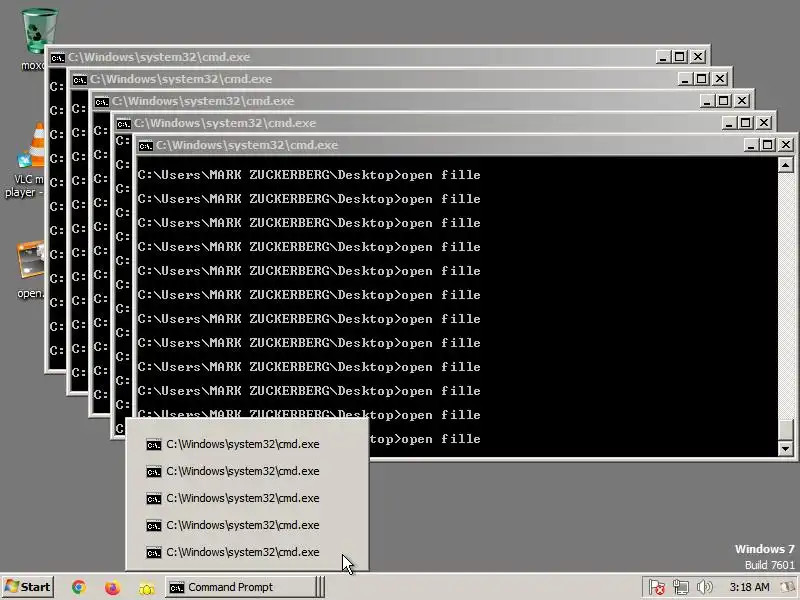
Task: Open the network icon in the system tray
Action: (680, 587)
